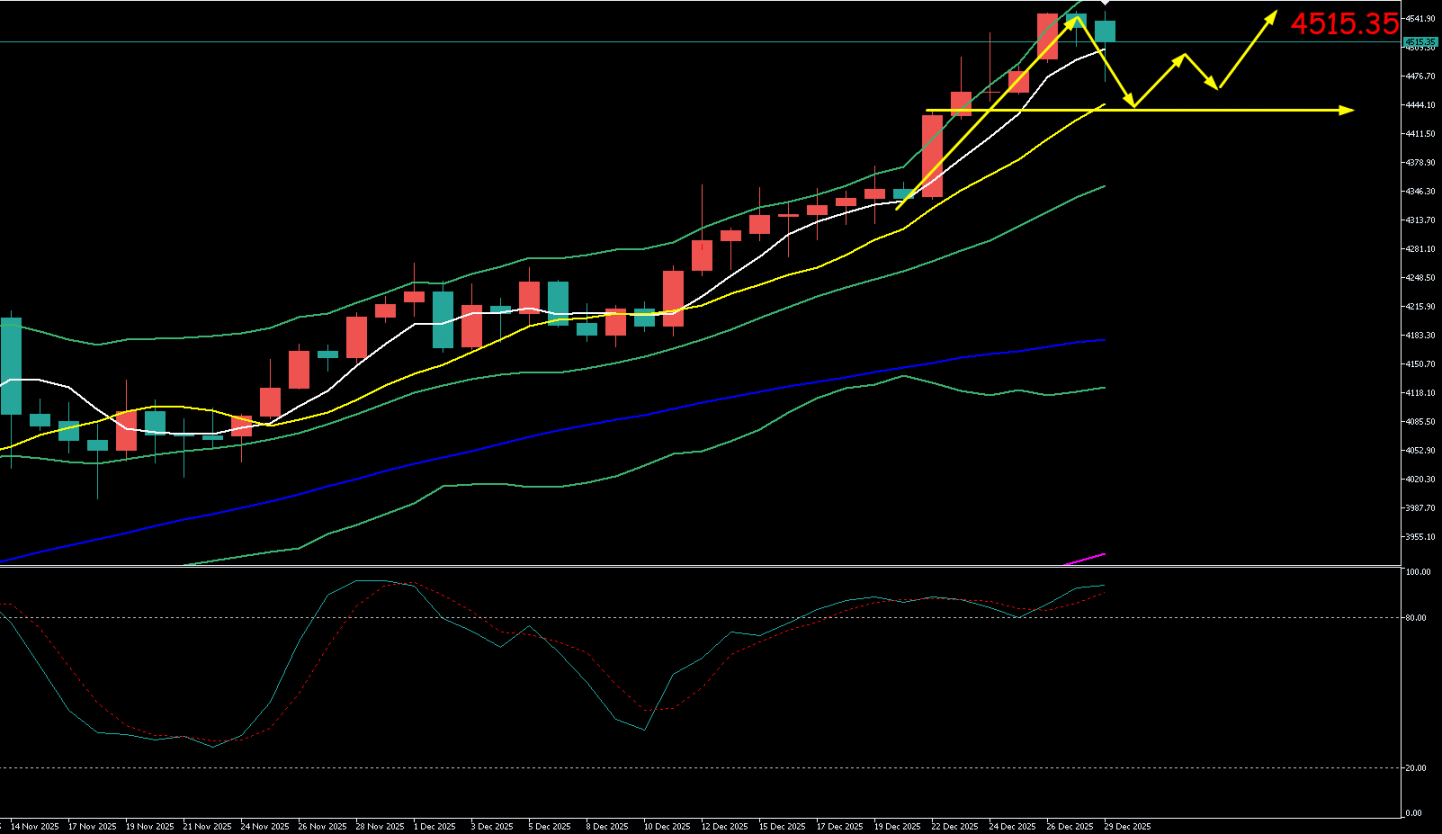Click the 3955.10 price scale label
Screen dimensions: 1442x834
pos(1420,537)
